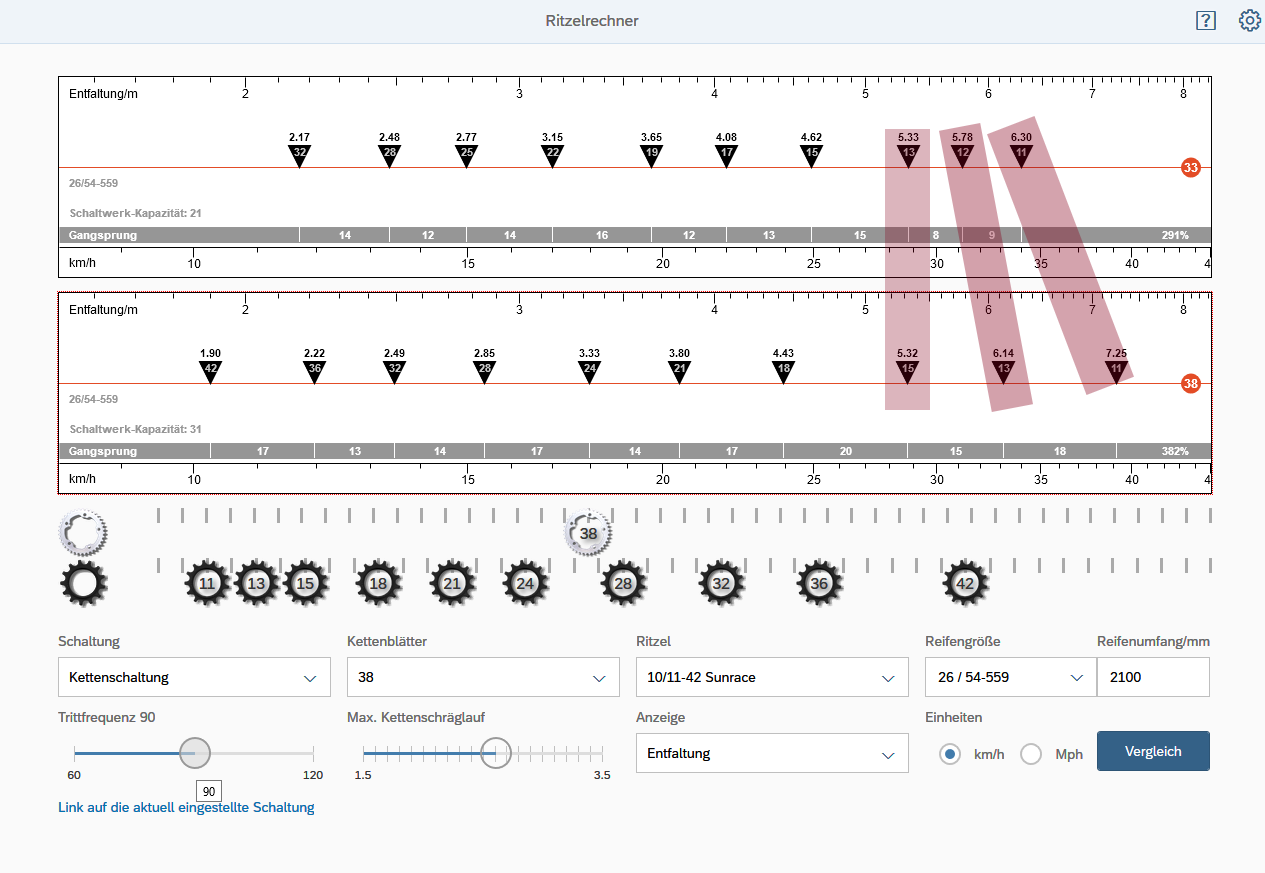Select the 42-tooth sprocket icon

click(x=965, y=583)
